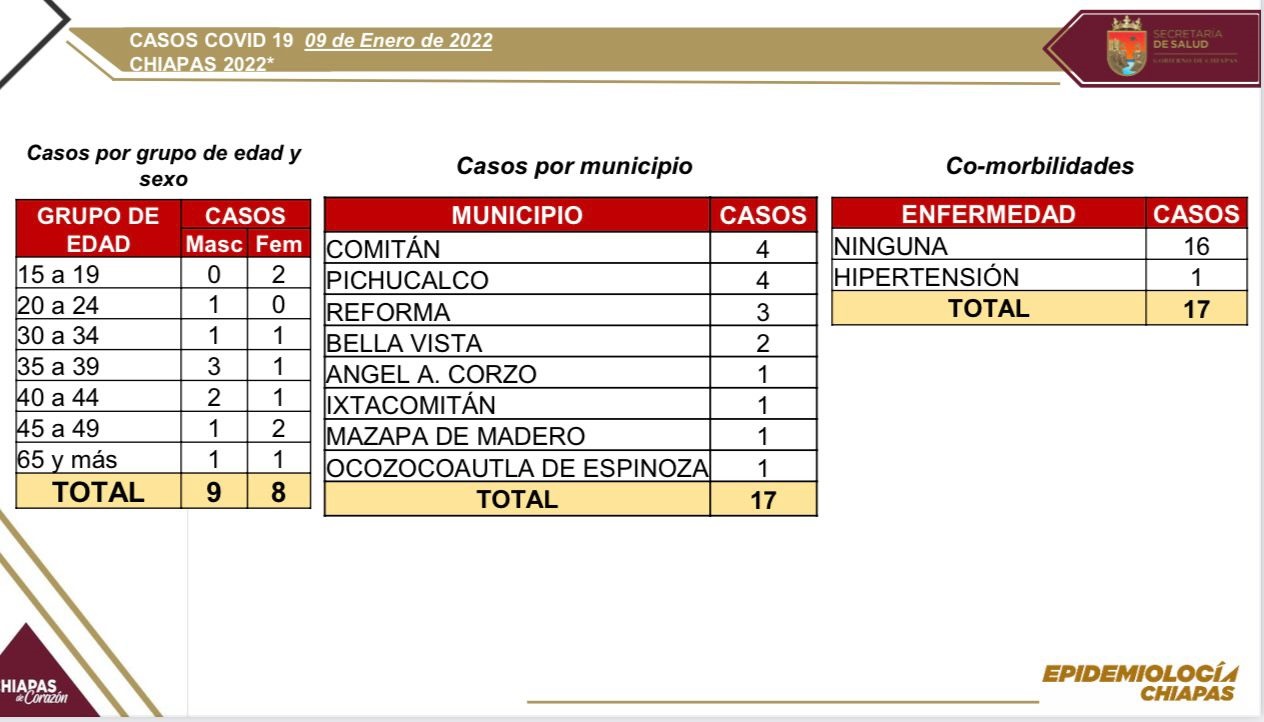Select the OCOZOCOAUTLA DE ESPINOZA row
The height and width of the screenshot is (722, 1264).
[x=570, y=467]
